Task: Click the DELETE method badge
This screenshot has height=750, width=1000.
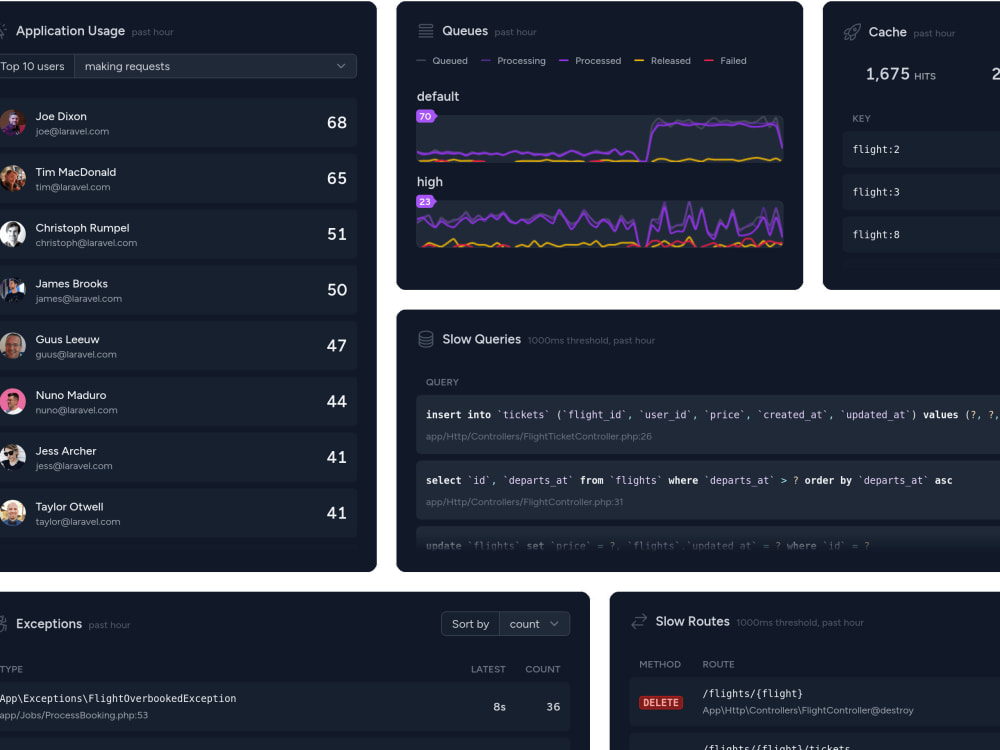Action: tap(661, 702)
